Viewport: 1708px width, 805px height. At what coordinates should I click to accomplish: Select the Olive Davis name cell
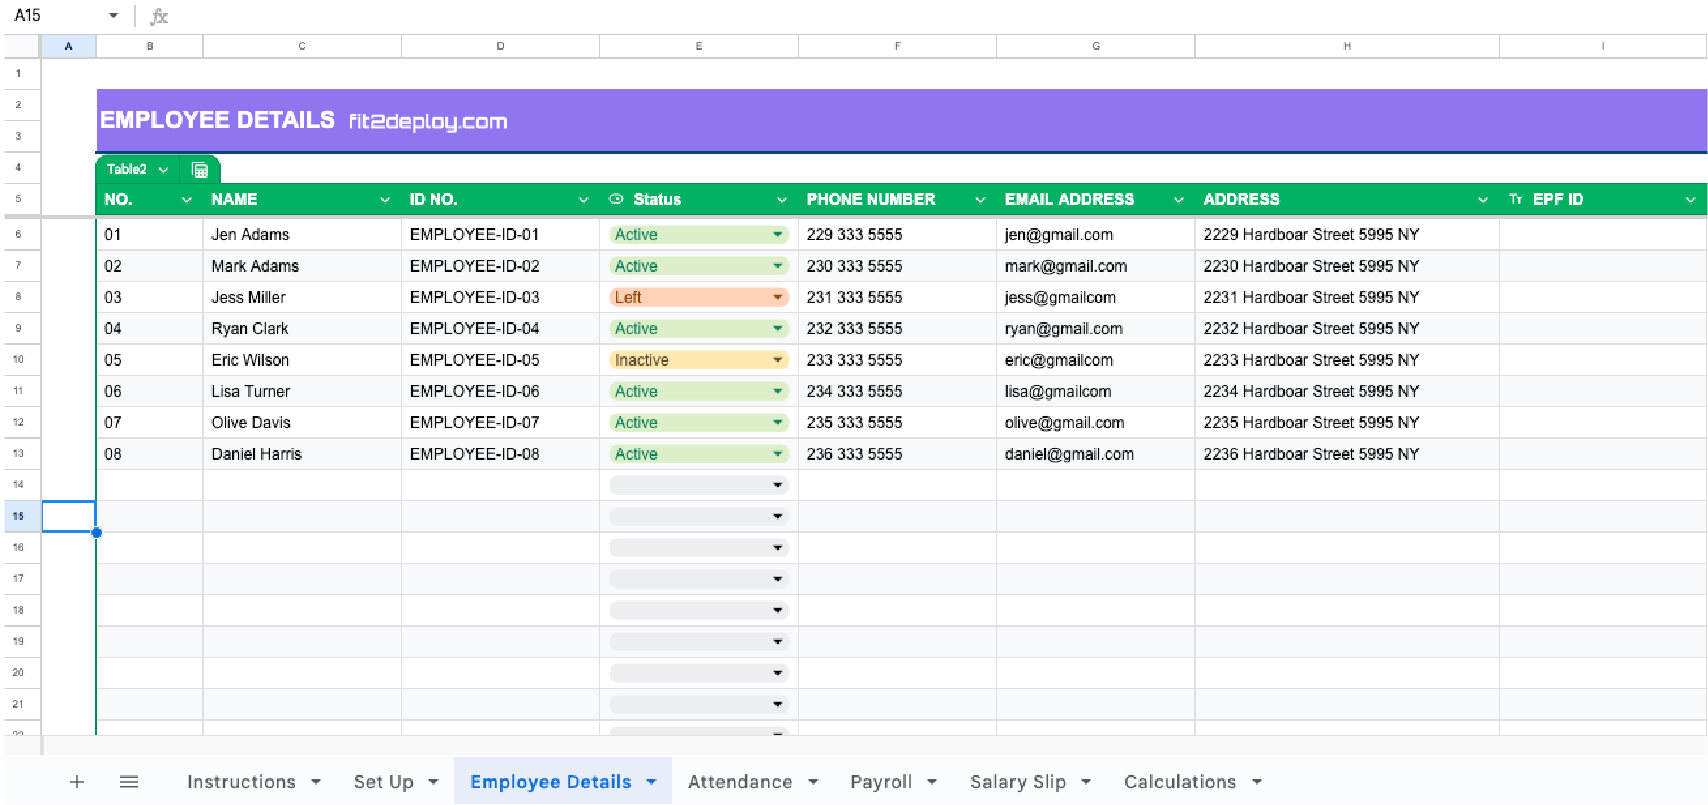point(302,423)
